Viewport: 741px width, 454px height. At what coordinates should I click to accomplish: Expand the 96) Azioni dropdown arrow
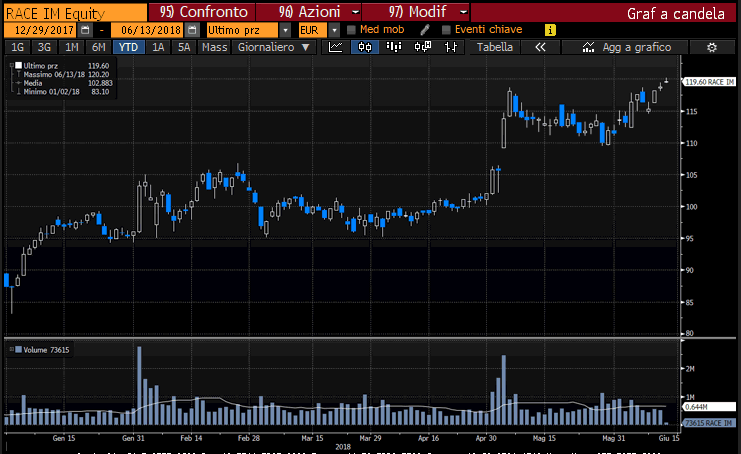[356, 12]
